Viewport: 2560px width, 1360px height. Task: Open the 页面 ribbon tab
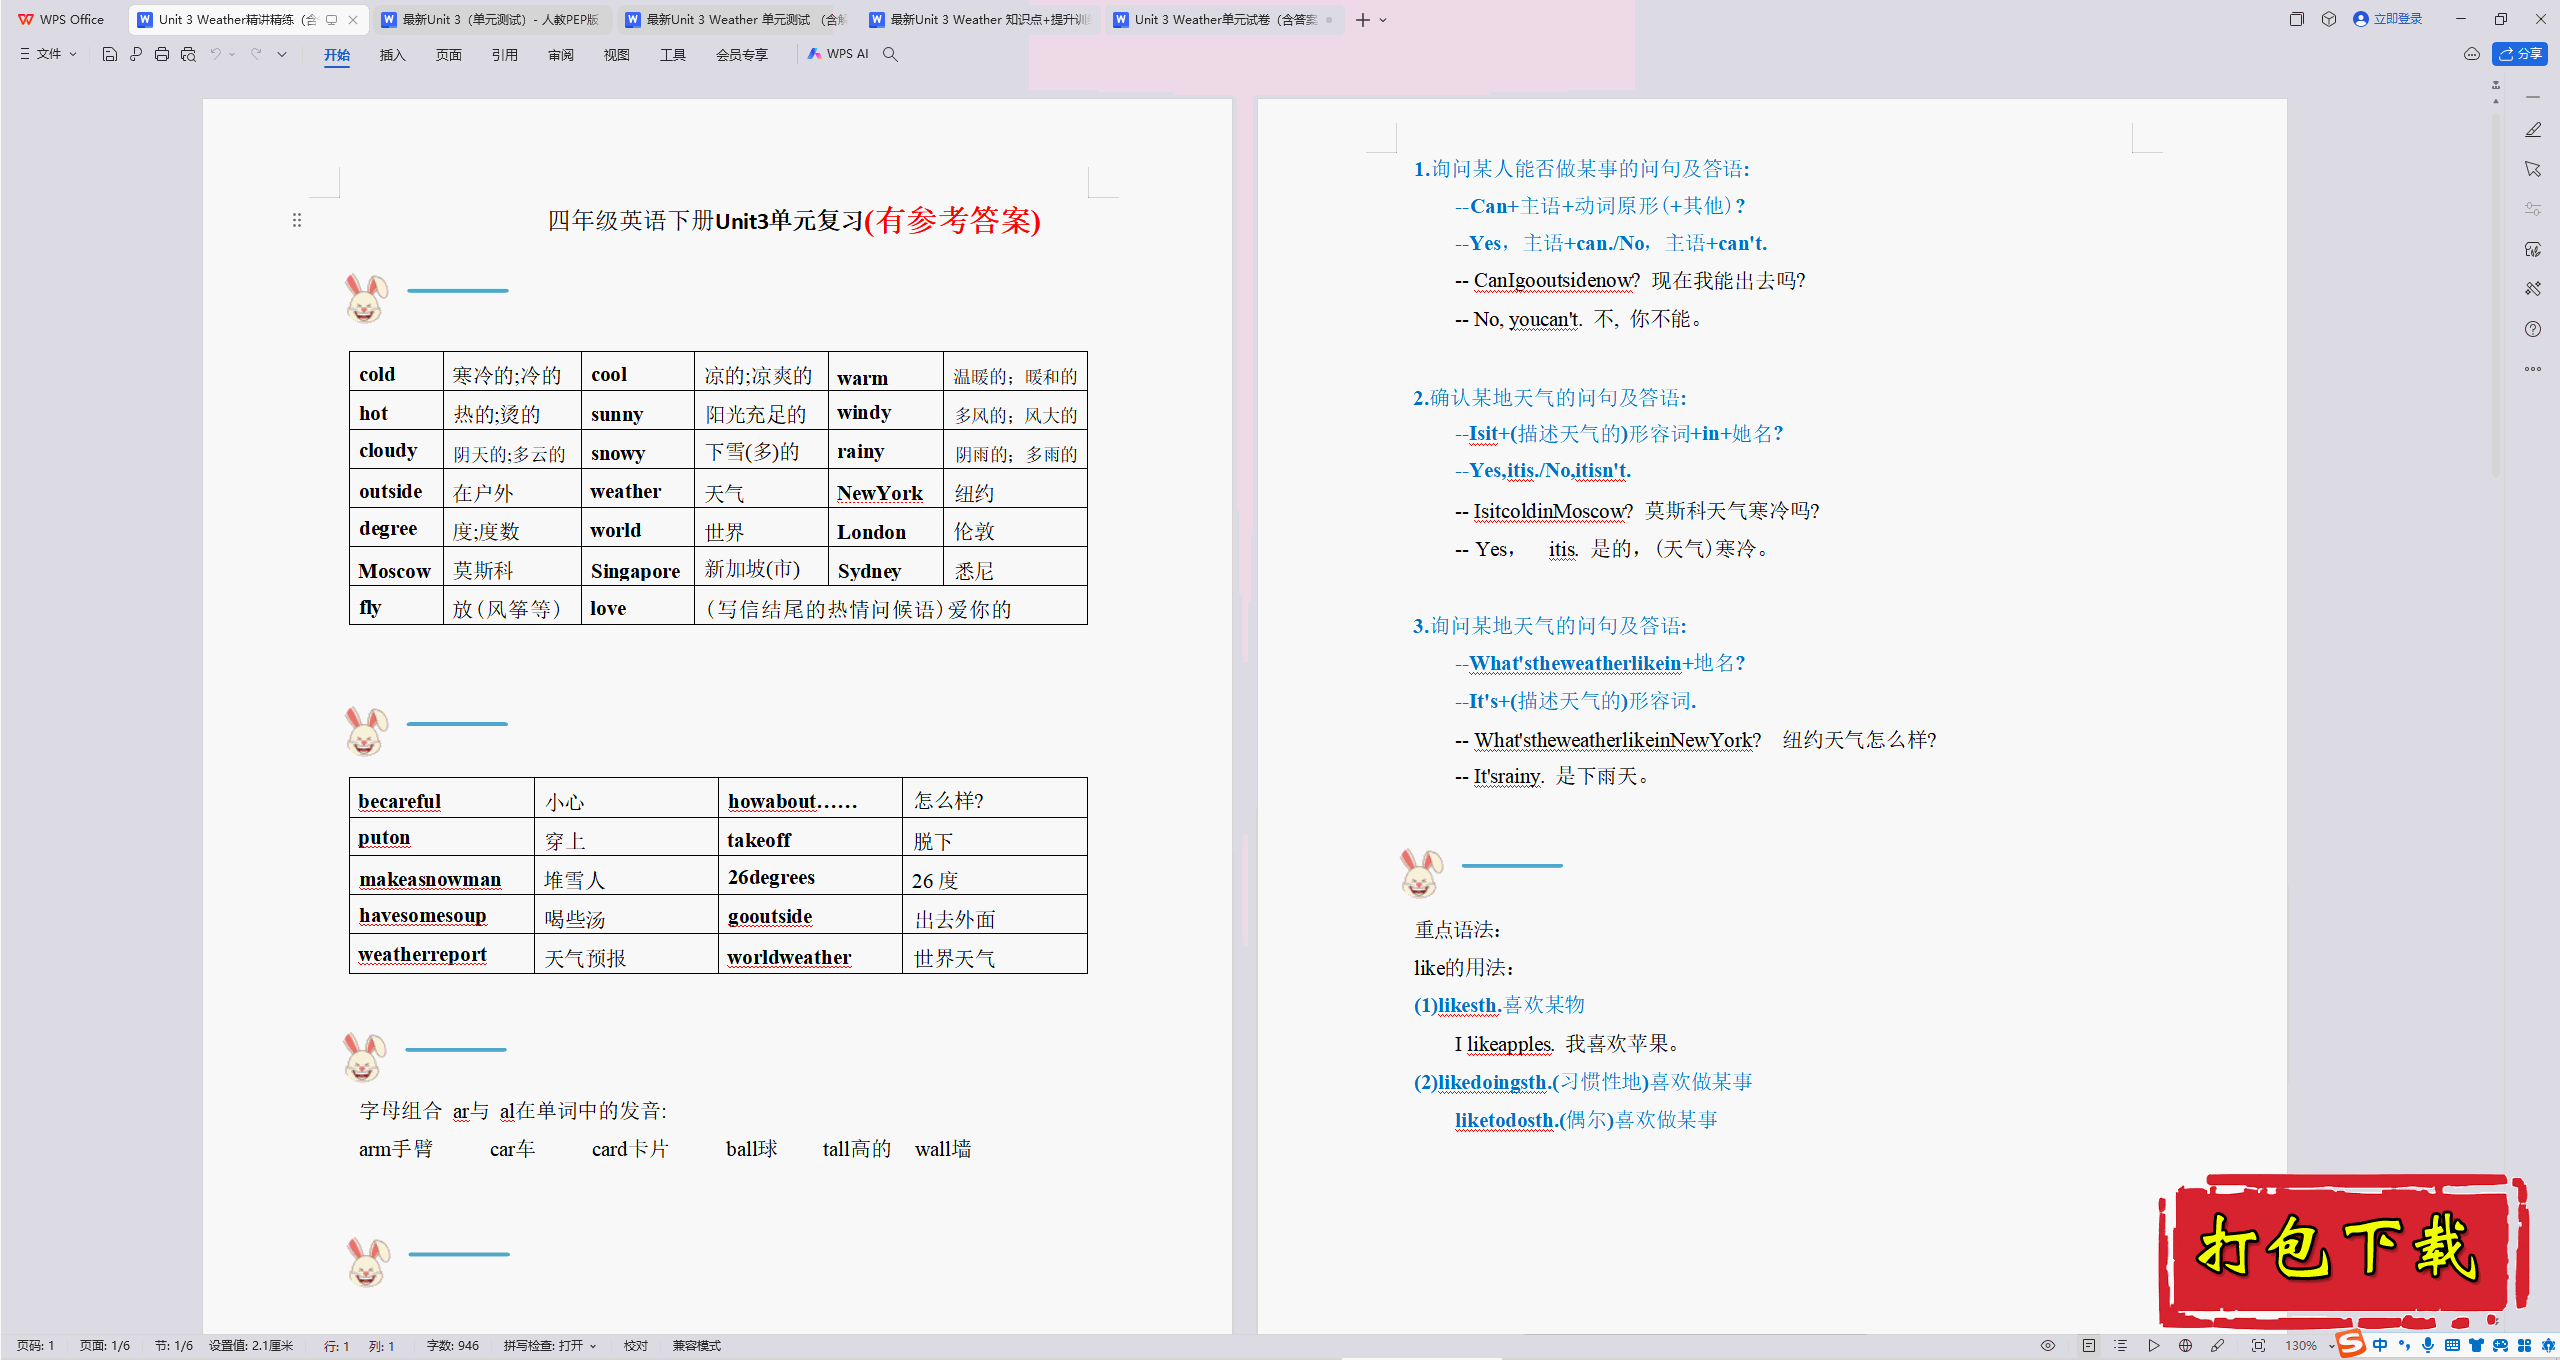tap(449, 55)
